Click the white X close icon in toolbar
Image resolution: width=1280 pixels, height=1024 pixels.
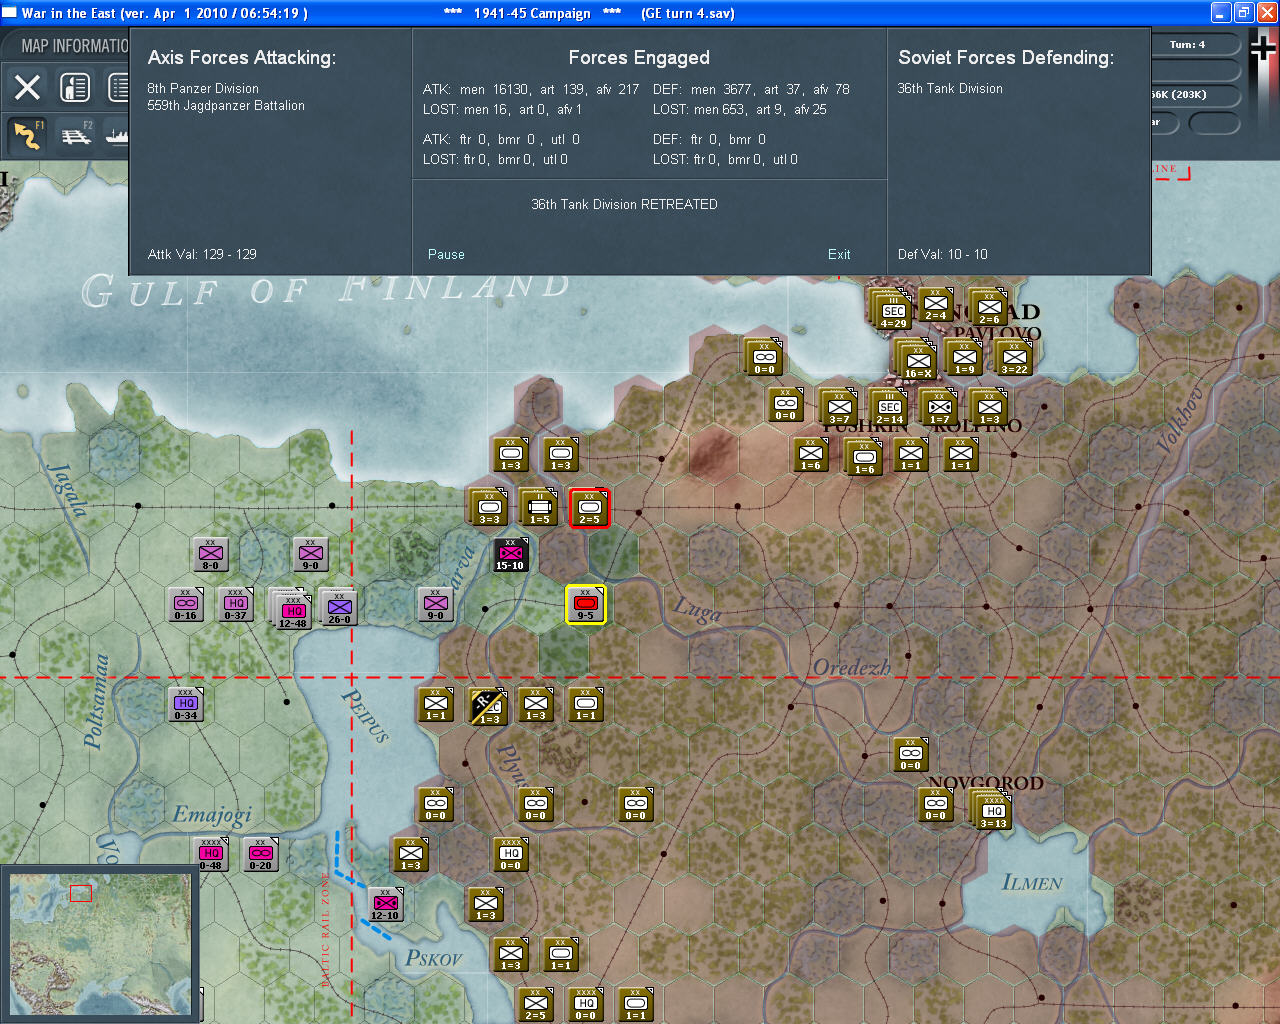(28, 88)
